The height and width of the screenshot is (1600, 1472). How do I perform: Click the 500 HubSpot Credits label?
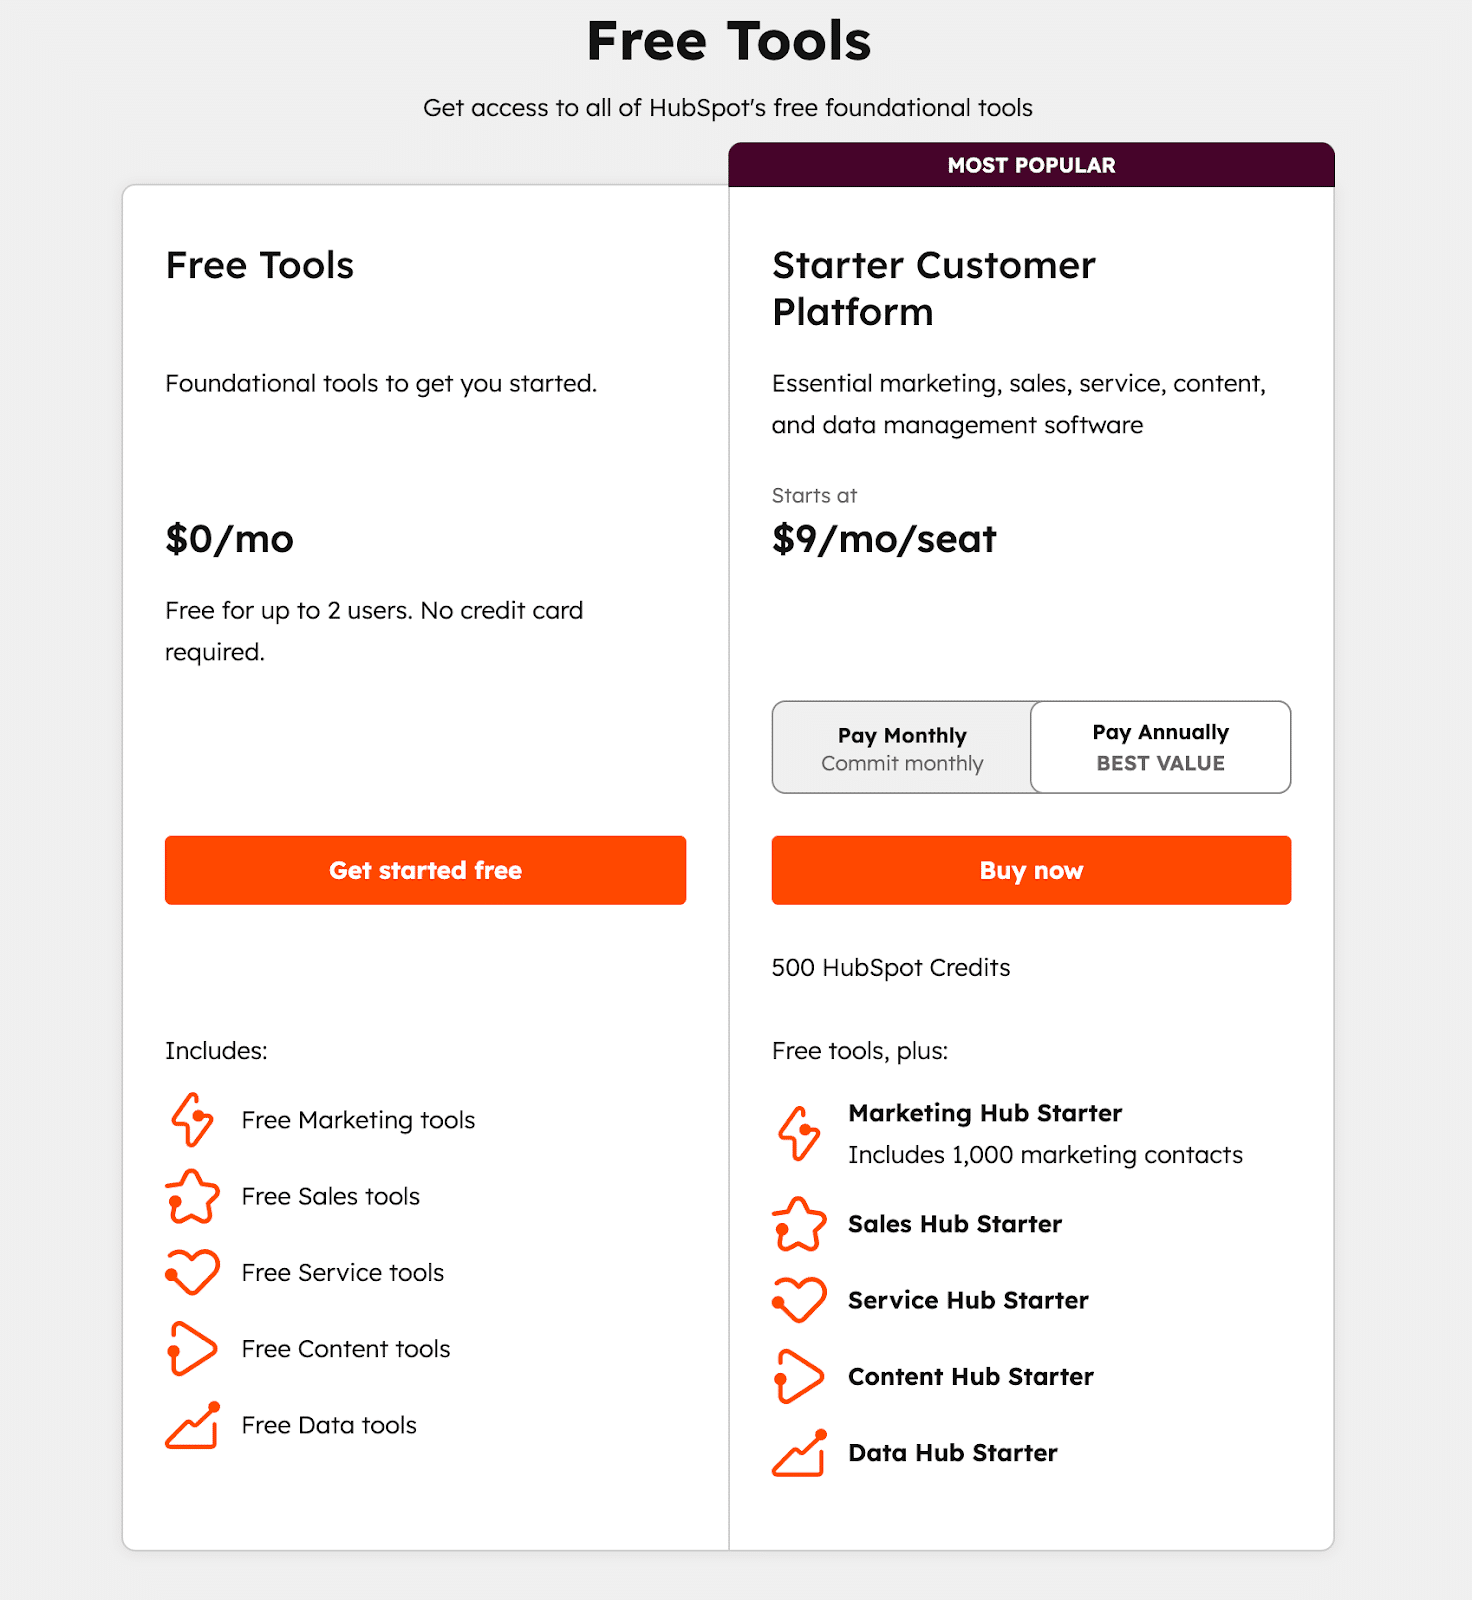pyautogui.click(x=890, y=967)
